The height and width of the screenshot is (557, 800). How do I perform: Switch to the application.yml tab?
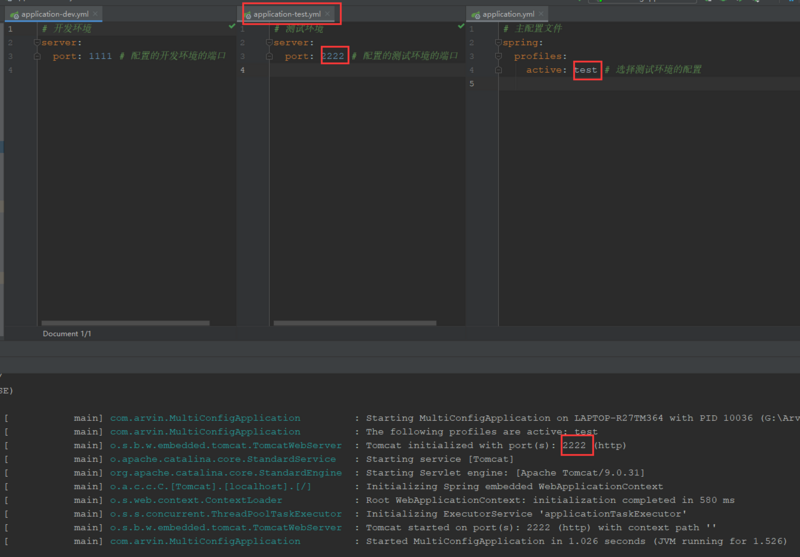click(508, 14)
